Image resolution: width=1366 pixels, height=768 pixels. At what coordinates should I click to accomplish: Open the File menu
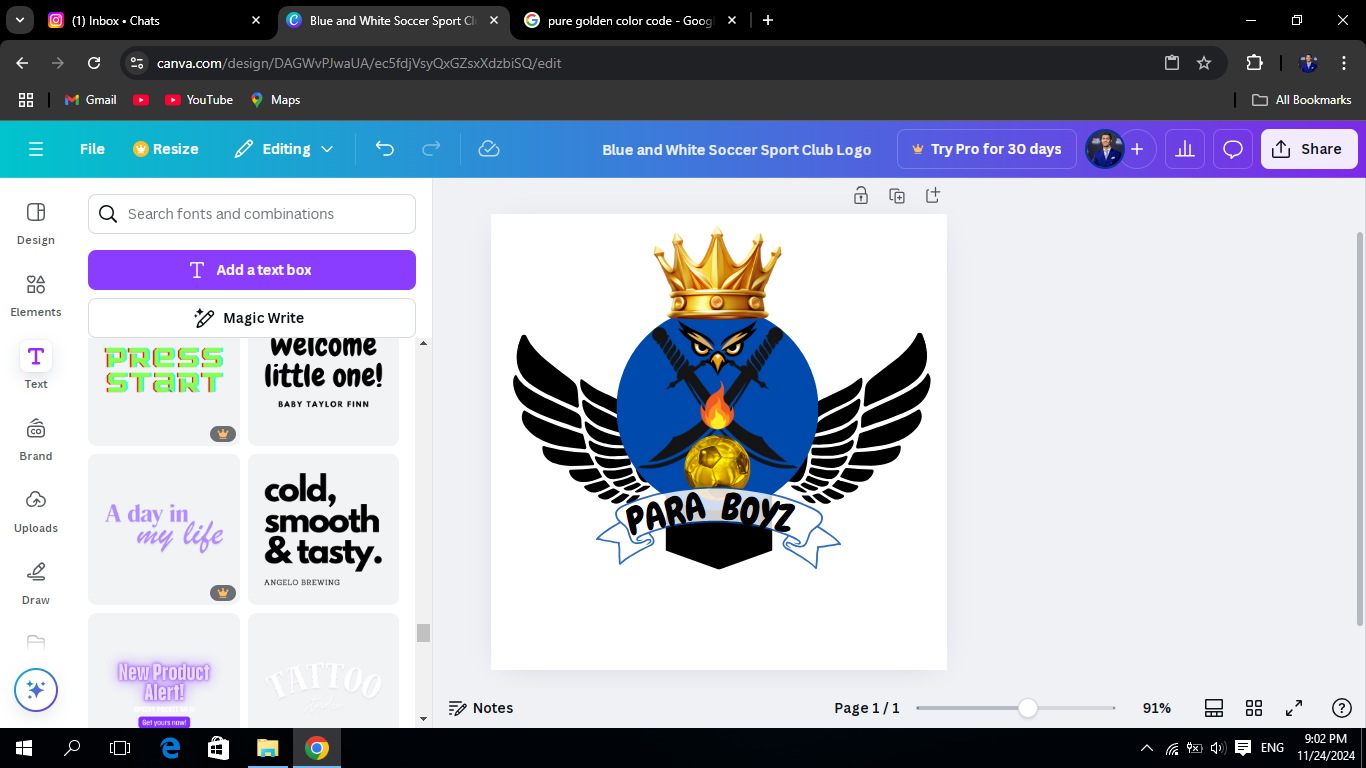pyautogui.click(x=92, y=149)
